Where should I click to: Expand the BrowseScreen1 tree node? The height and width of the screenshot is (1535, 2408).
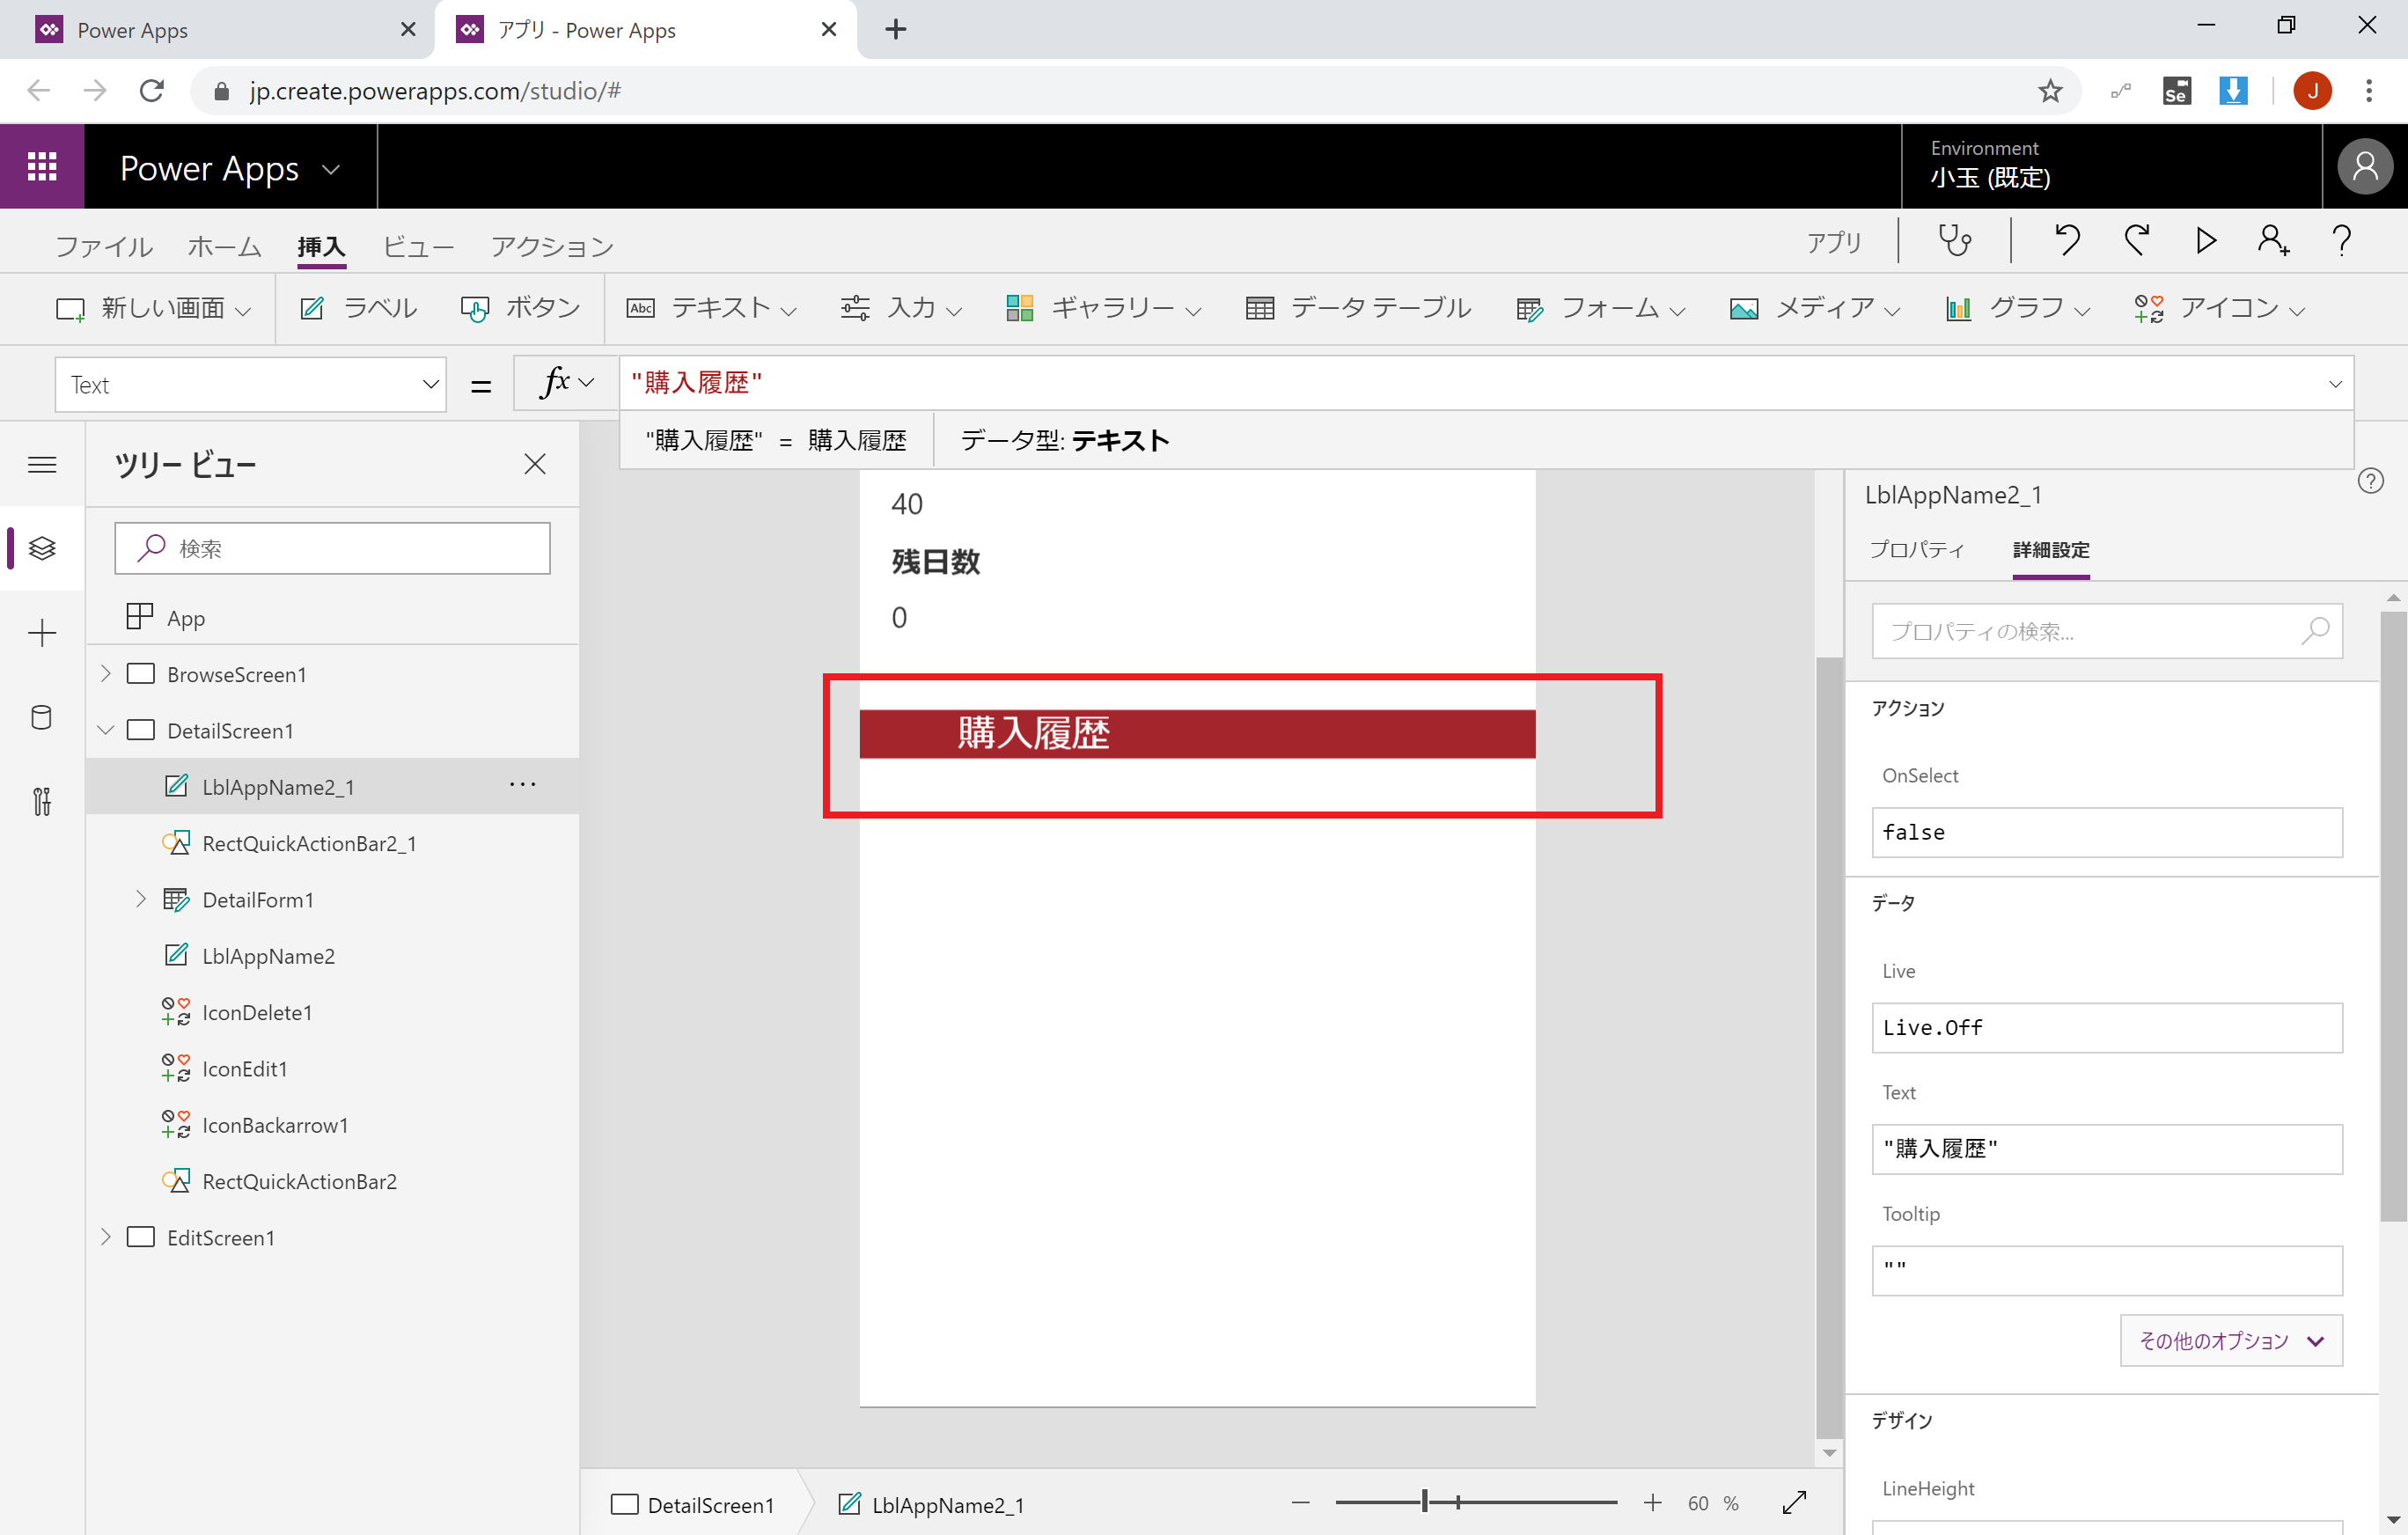(x=106, y=674)
